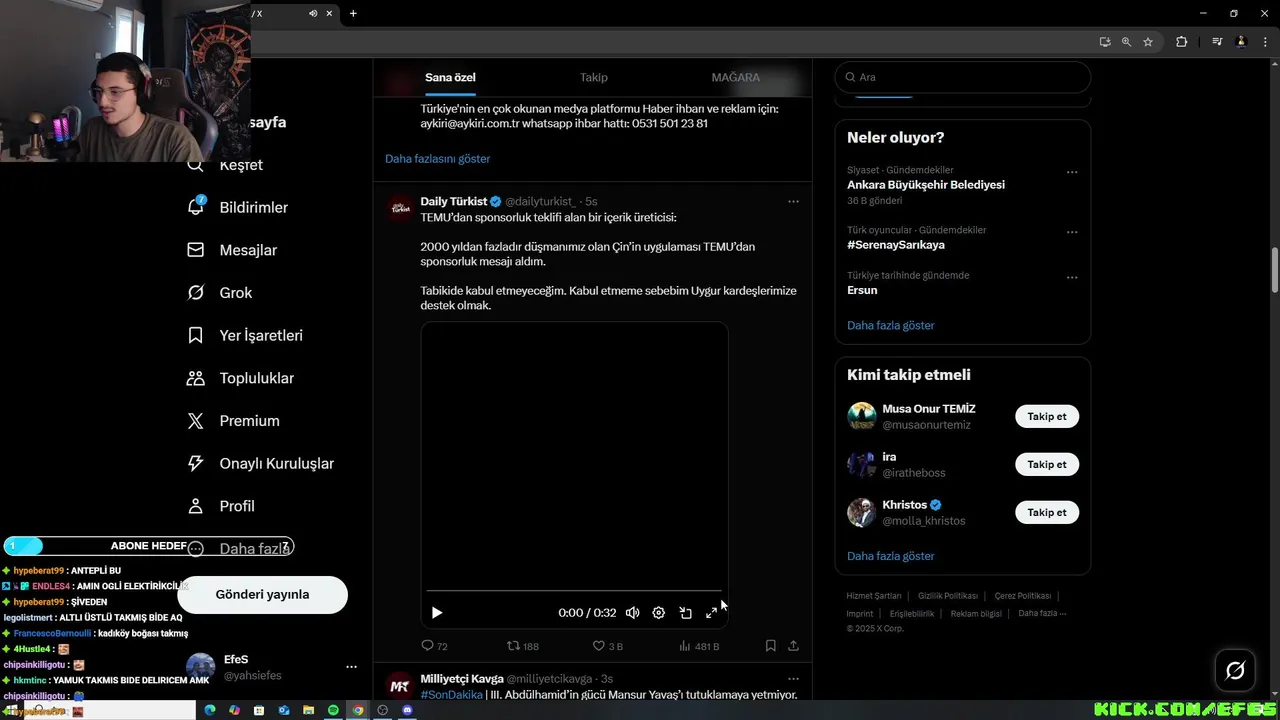Open the Grok floating button
Viewport: 1280px width, 720px height.
(1235, 670)
